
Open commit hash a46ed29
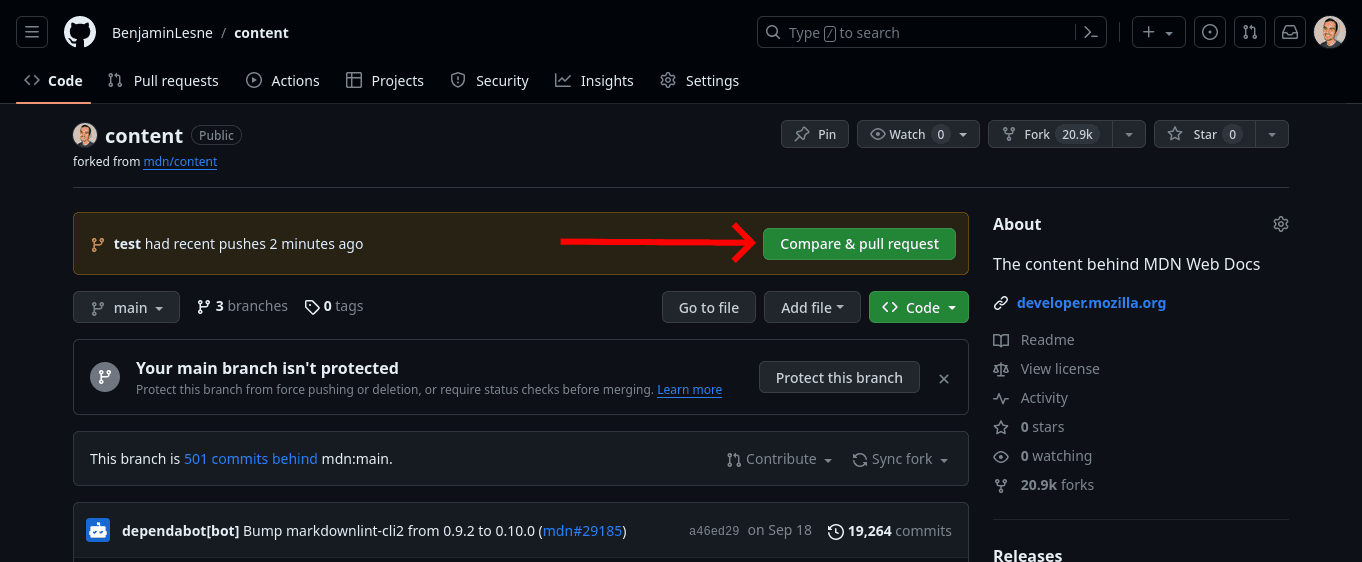tap(714, 531)
